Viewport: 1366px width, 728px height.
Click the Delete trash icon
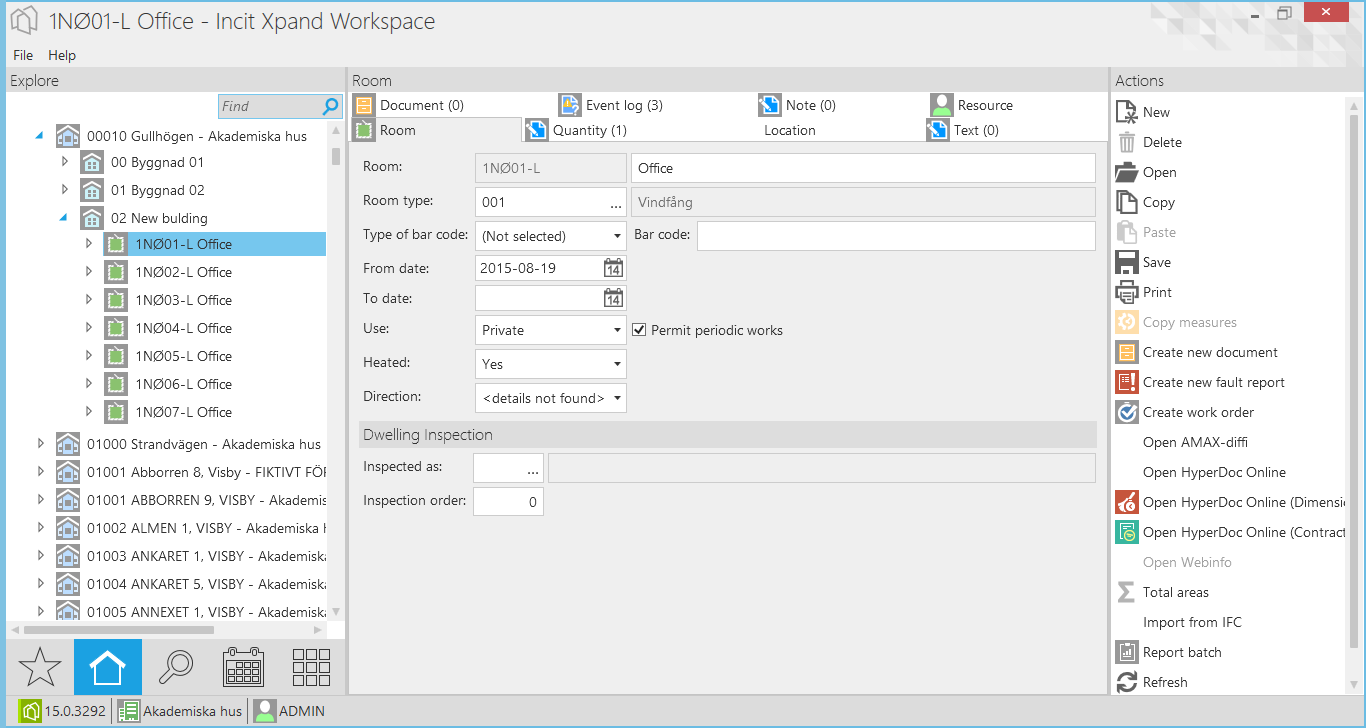point(1127,142)
